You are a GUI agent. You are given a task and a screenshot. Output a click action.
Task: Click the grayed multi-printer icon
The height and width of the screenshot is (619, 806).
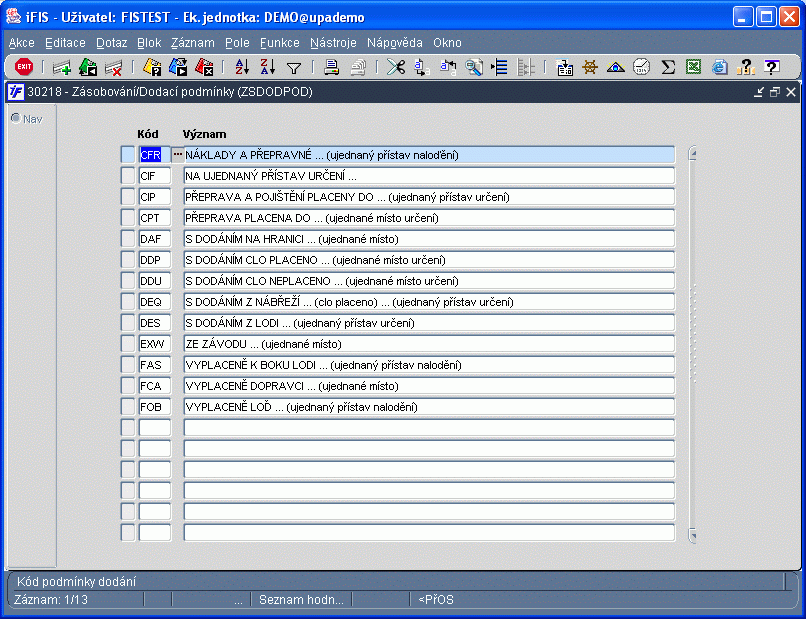pyautogui.click(x=358, y=67)
